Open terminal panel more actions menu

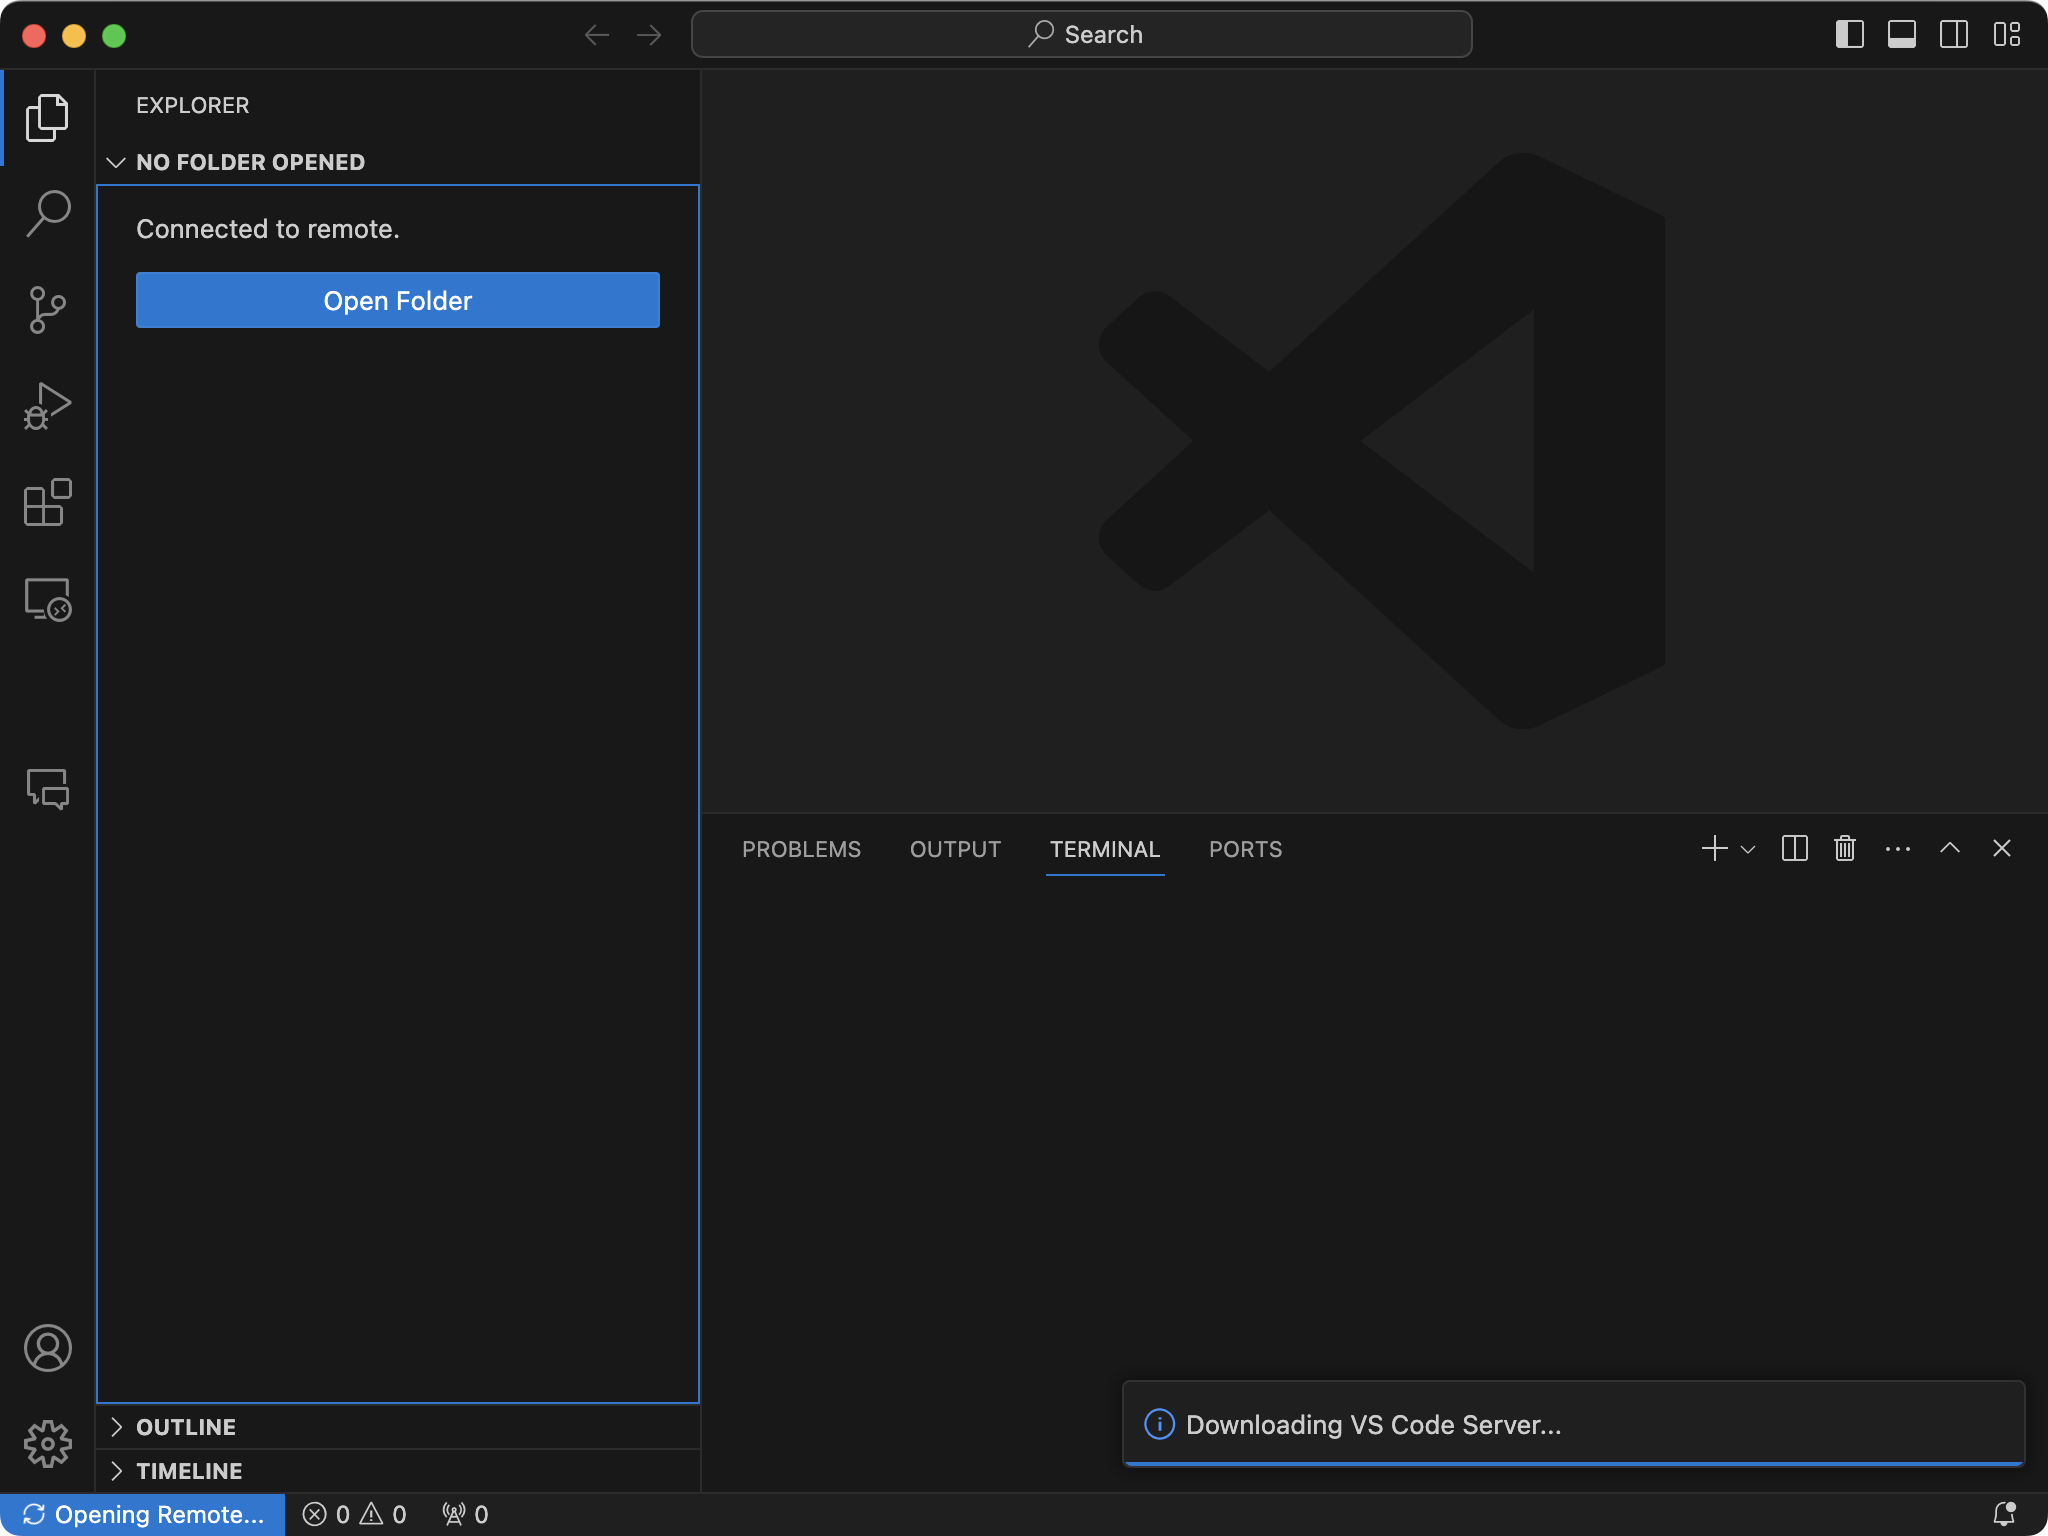pyautogui.click(x=1898, y=849)
